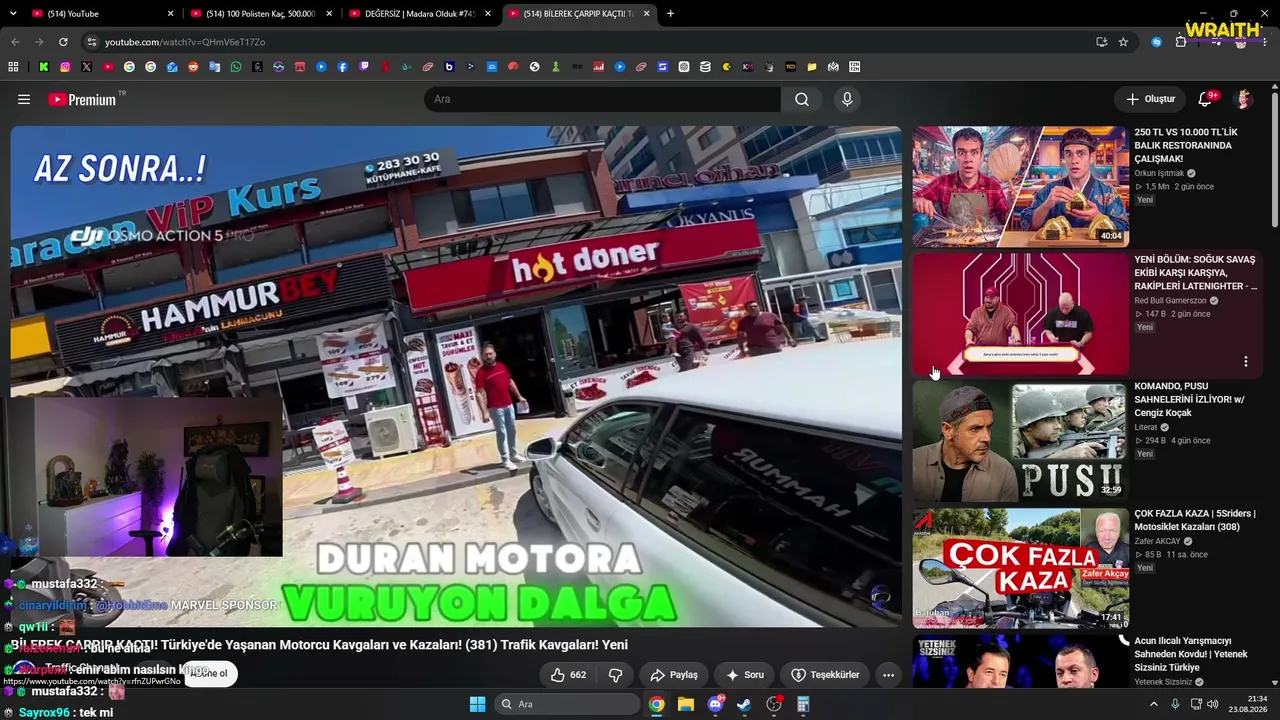Open 'Acun Ilıcalı Yarışmacıyı Sahneden Kovdu' title
The height and width of the screenshot is (720, 1280).
coord(1191,654)
